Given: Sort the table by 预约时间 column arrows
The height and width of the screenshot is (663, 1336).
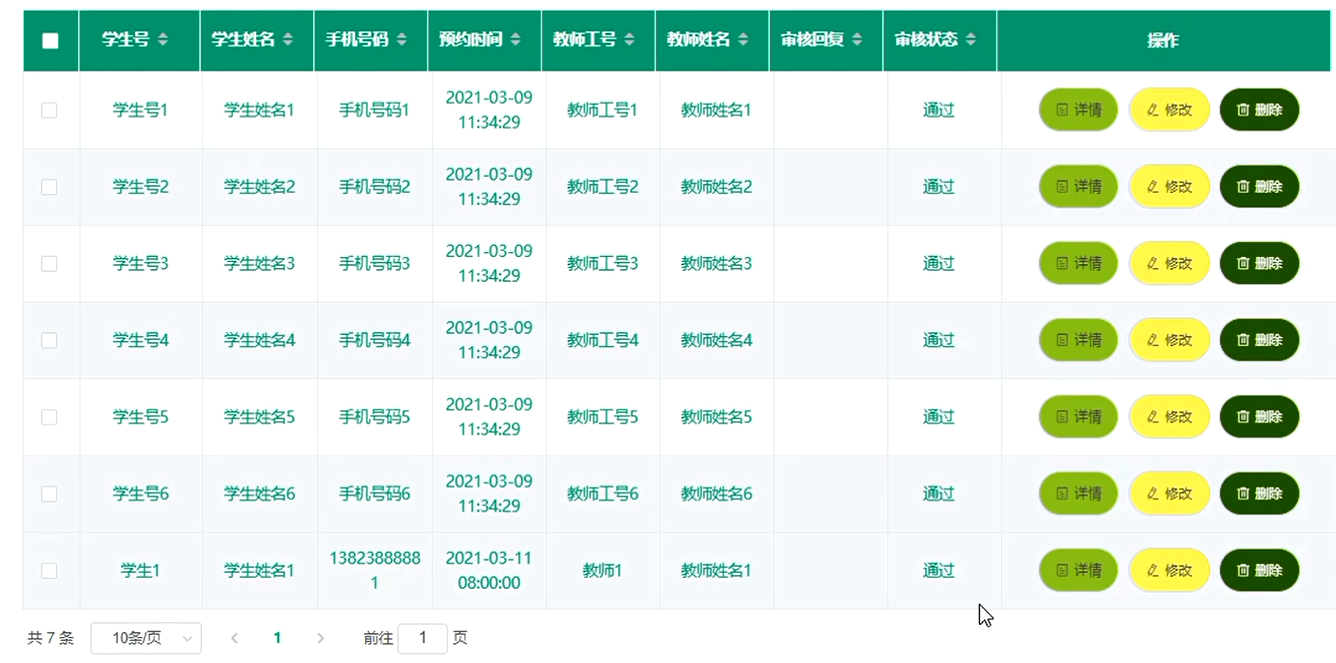Looking at the screenshot, I should [x=516, y=40].
